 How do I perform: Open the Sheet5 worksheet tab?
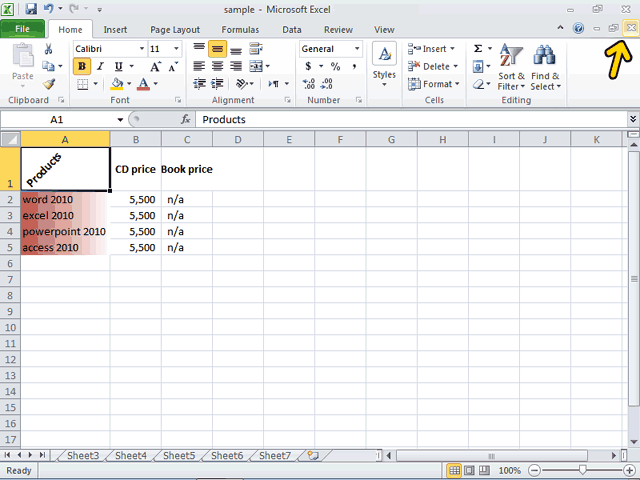tap(179, 456)
